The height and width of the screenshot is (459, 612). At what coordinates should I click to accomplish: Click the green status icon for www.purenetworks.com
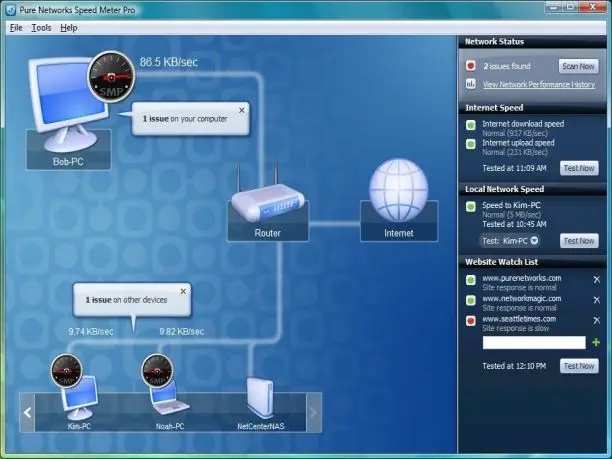click(x=471, y=280)
